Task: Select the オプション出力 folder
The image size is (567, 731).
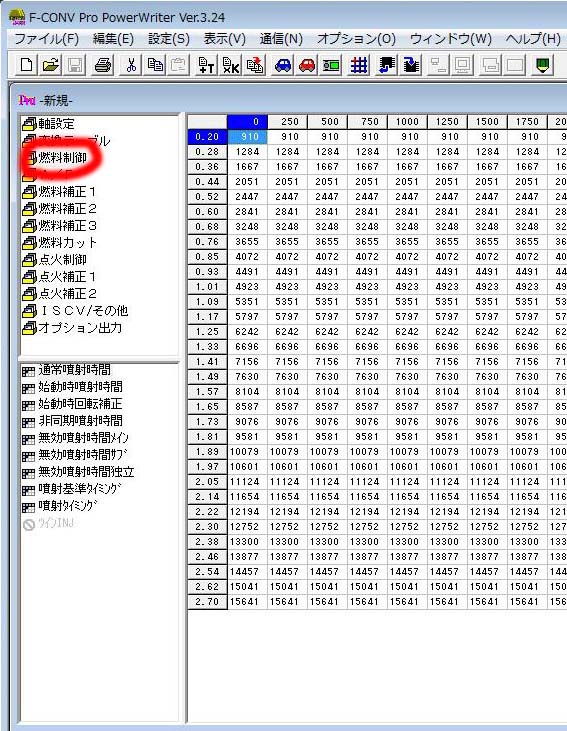Action: click(x=72, y=328)
